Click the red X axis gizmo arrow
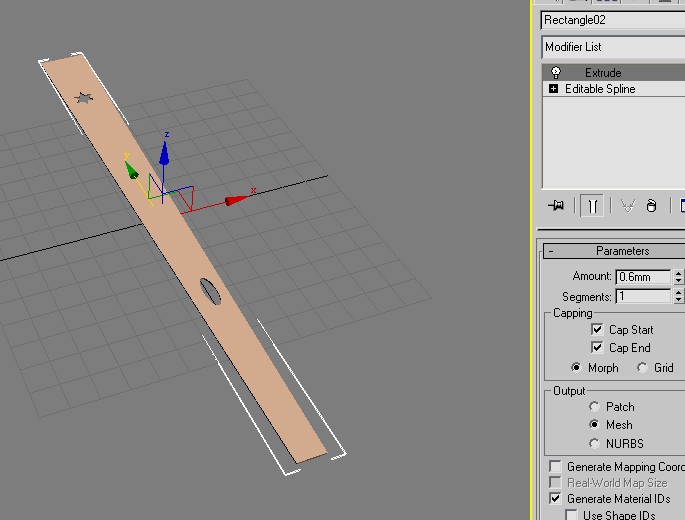Viewport: 685px width, 520px height. (235, 200)
